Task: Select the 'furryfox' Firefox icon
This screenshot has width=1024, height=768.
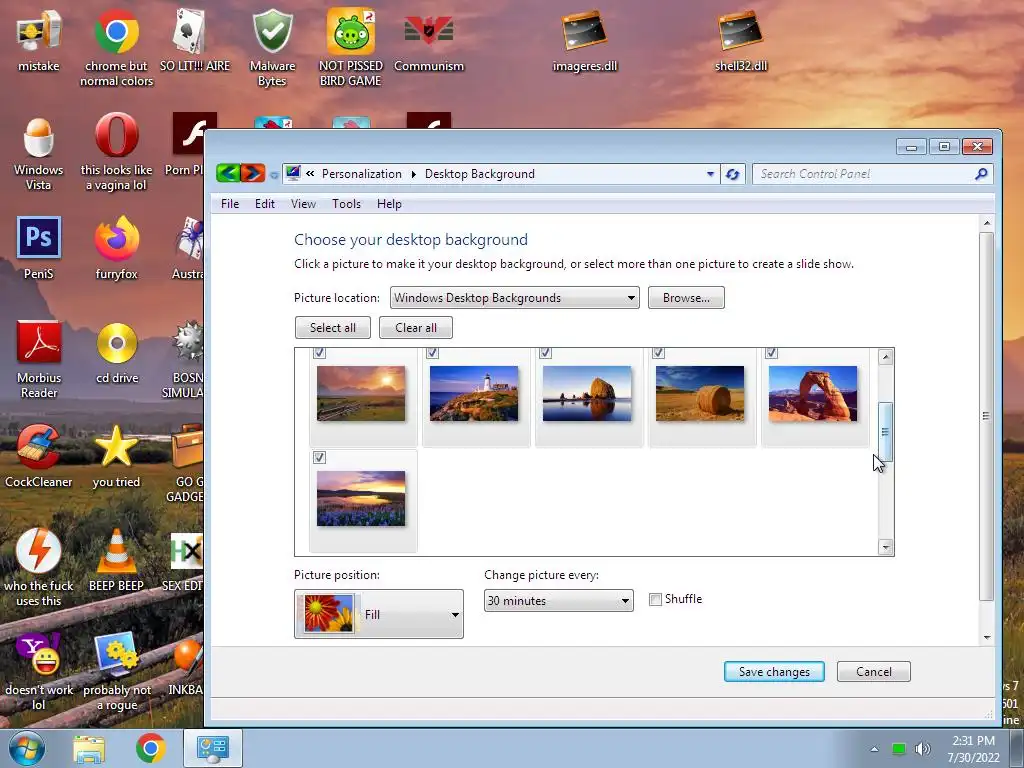Action: pos(116,247)
